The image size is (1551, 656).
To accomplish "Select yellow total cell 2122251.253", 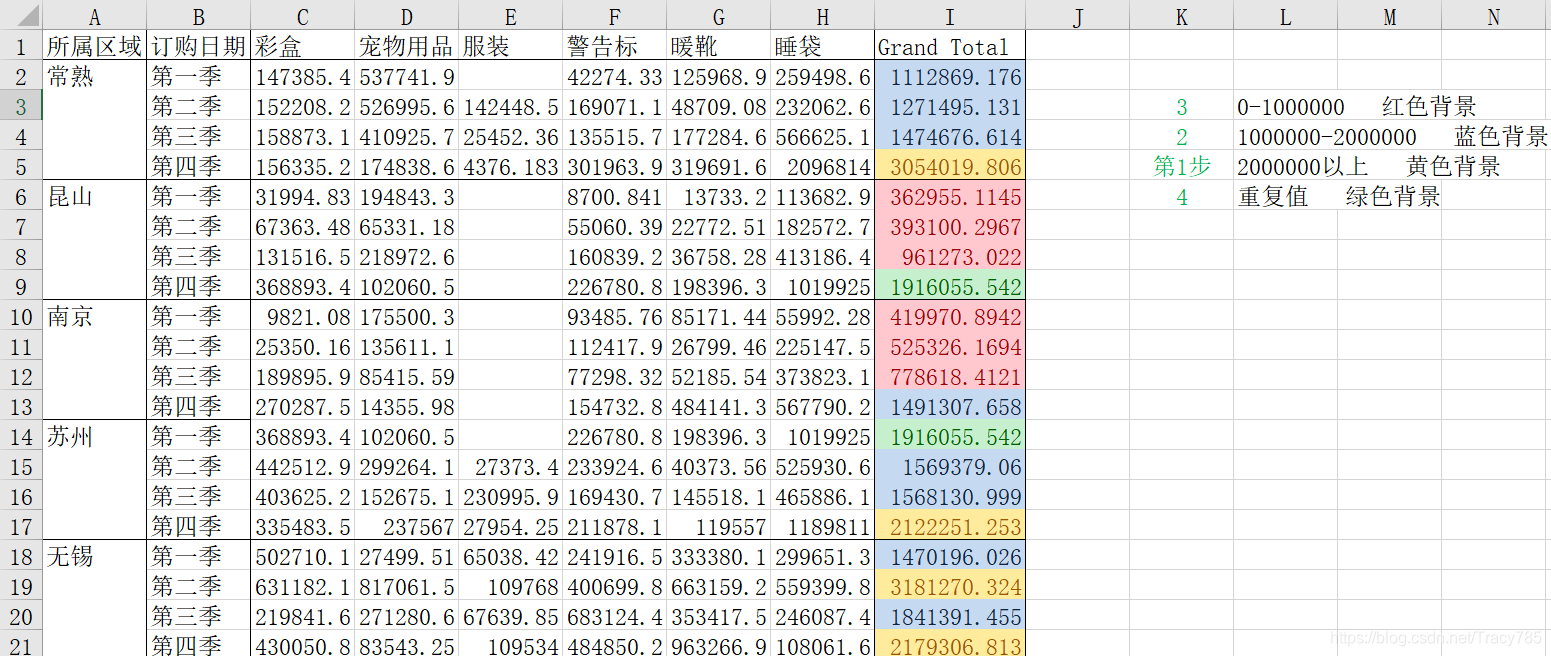I will coord(950,527).
